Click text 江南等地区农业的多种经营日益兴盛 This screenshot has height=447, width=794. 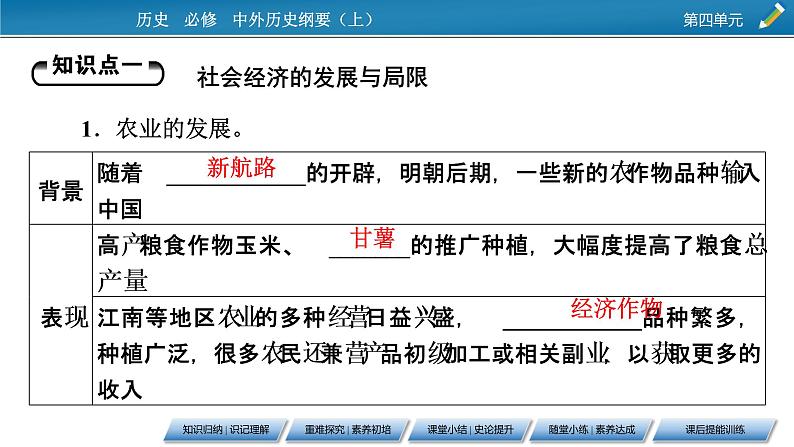[276, 318]
